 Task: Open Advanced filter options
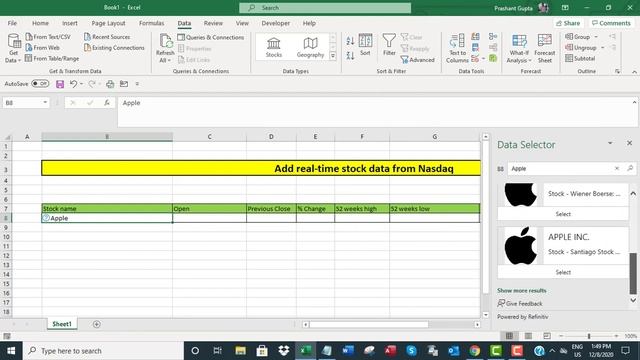pos(418,60)
